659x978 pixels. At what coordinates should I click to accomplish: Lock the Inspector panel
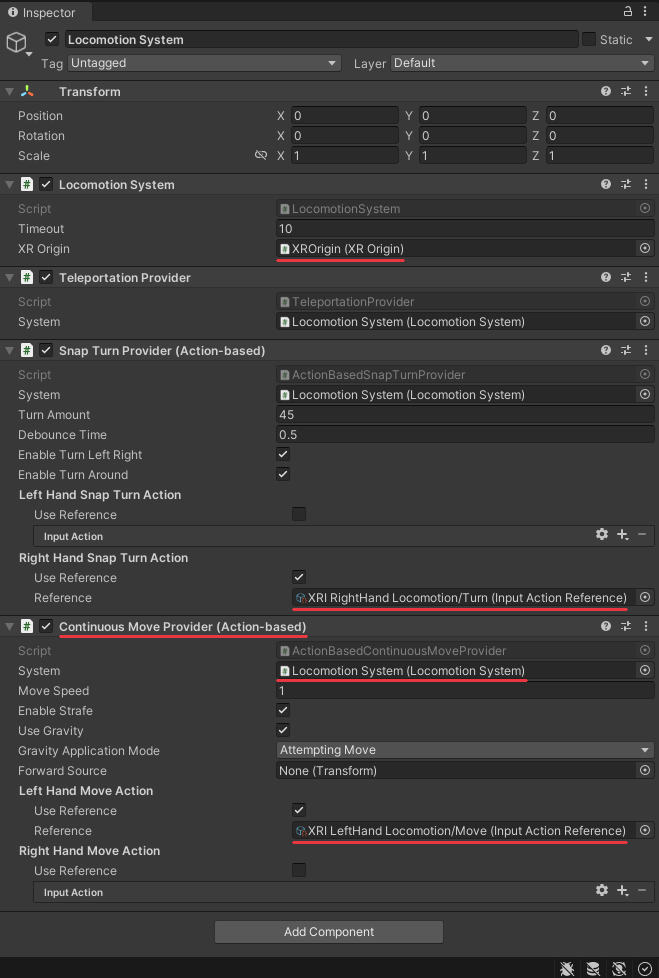pyautogui.click(x=628, y=11)
